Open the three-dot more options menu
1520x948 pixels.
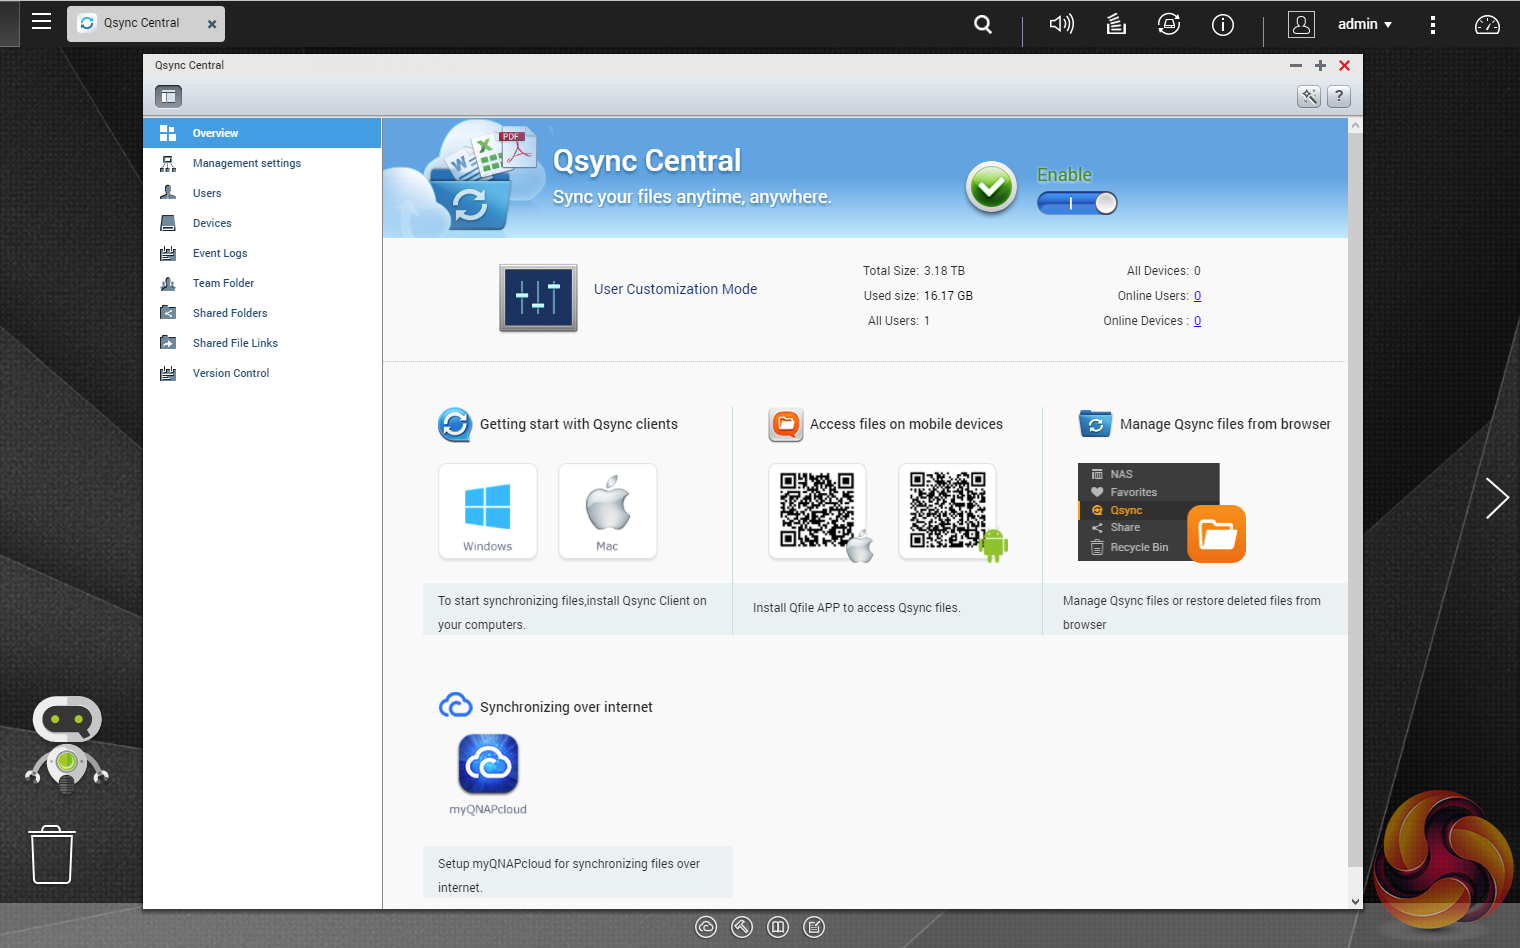[x=1433, y=24]
